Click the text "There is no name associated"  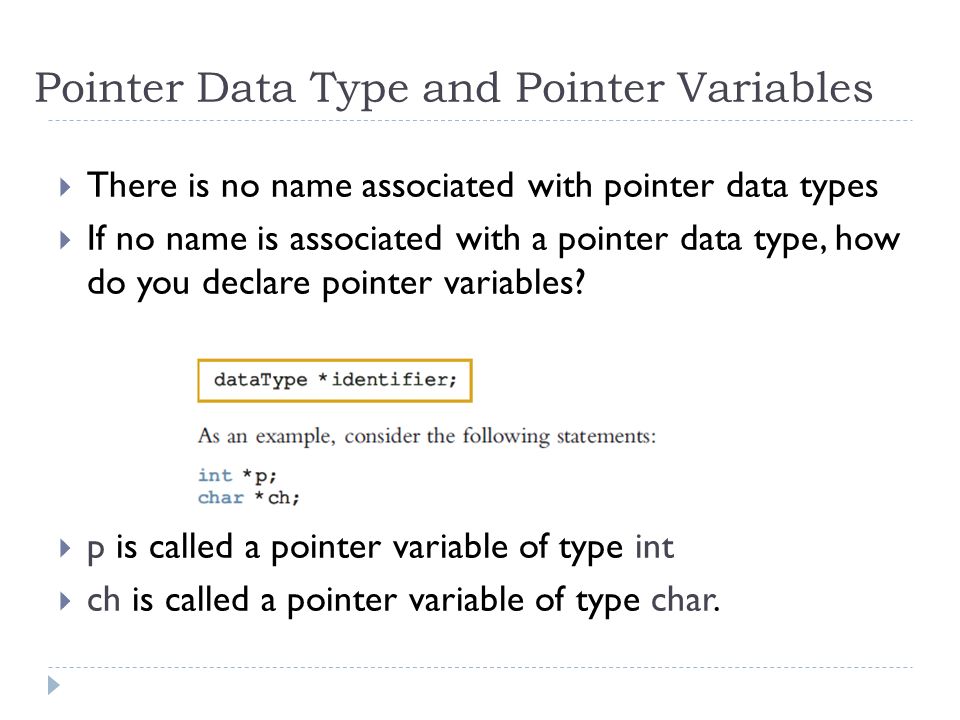301,186
